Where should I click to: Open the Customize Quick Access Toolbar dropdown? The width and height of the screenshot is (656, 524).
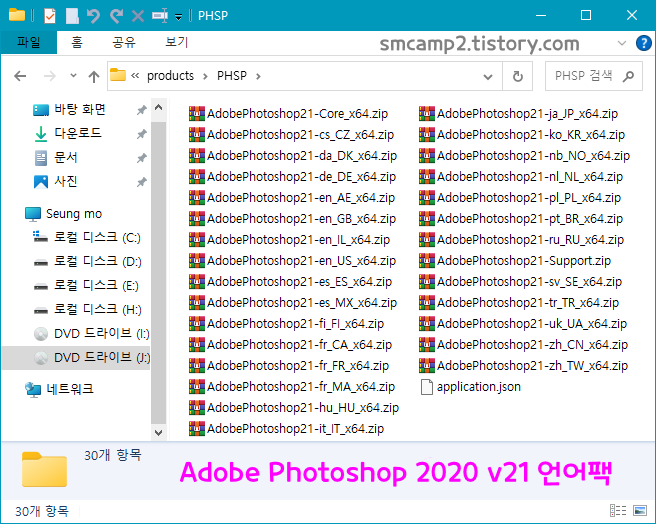179,17
